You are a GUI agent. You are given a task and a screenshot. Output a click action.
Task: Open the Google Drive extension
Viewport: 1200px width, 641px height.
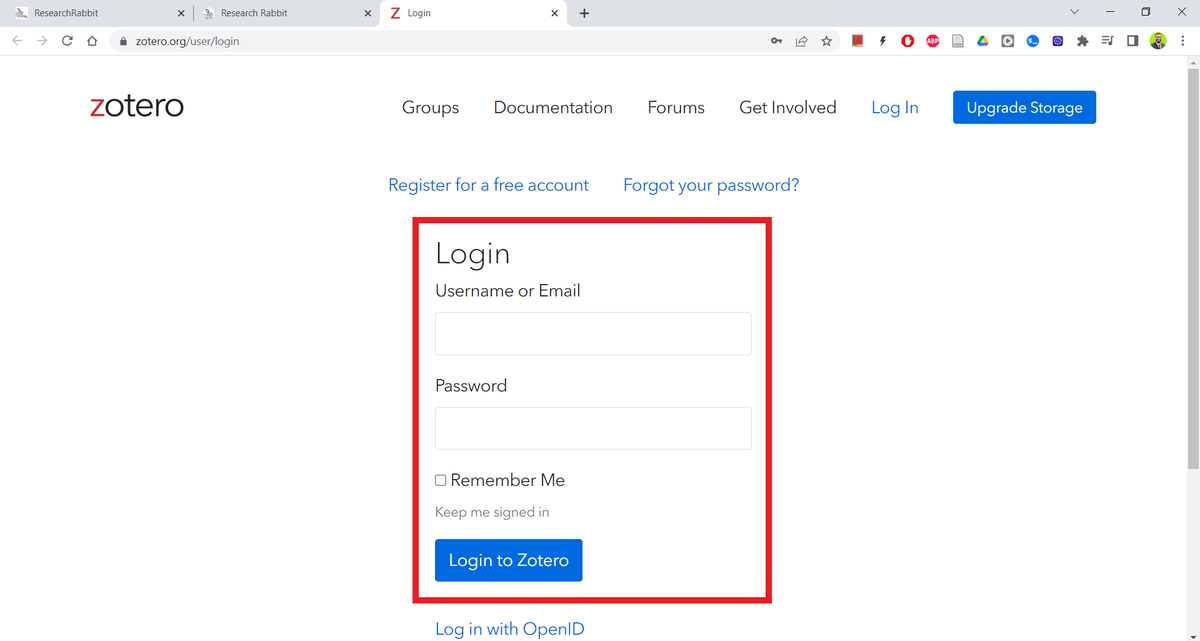coord(982,41)
